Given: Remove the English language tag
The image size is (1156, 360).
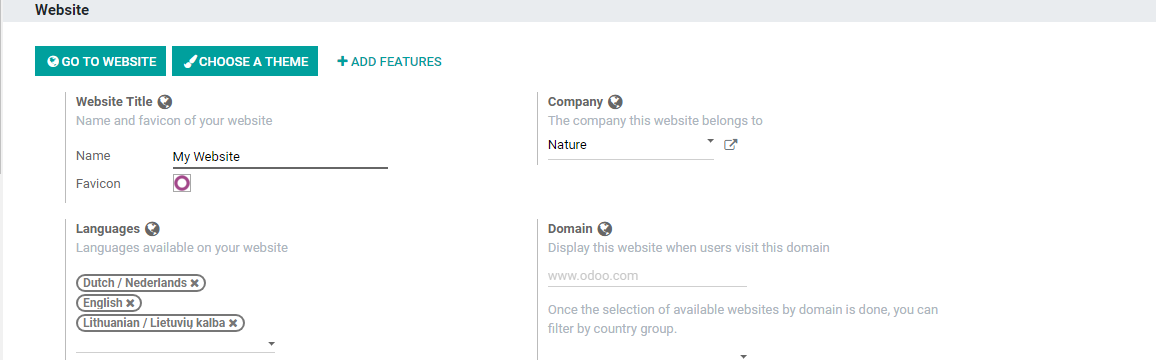Looking at the screenshot, I should point(130,303).
